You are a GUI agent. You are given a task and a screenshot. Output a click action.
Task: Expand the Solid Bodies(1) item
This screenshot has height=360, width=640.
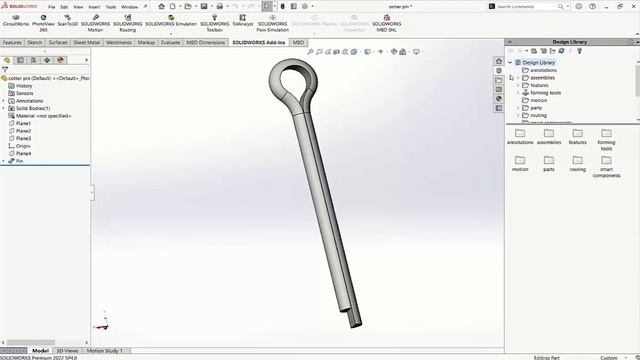point(4,108)
